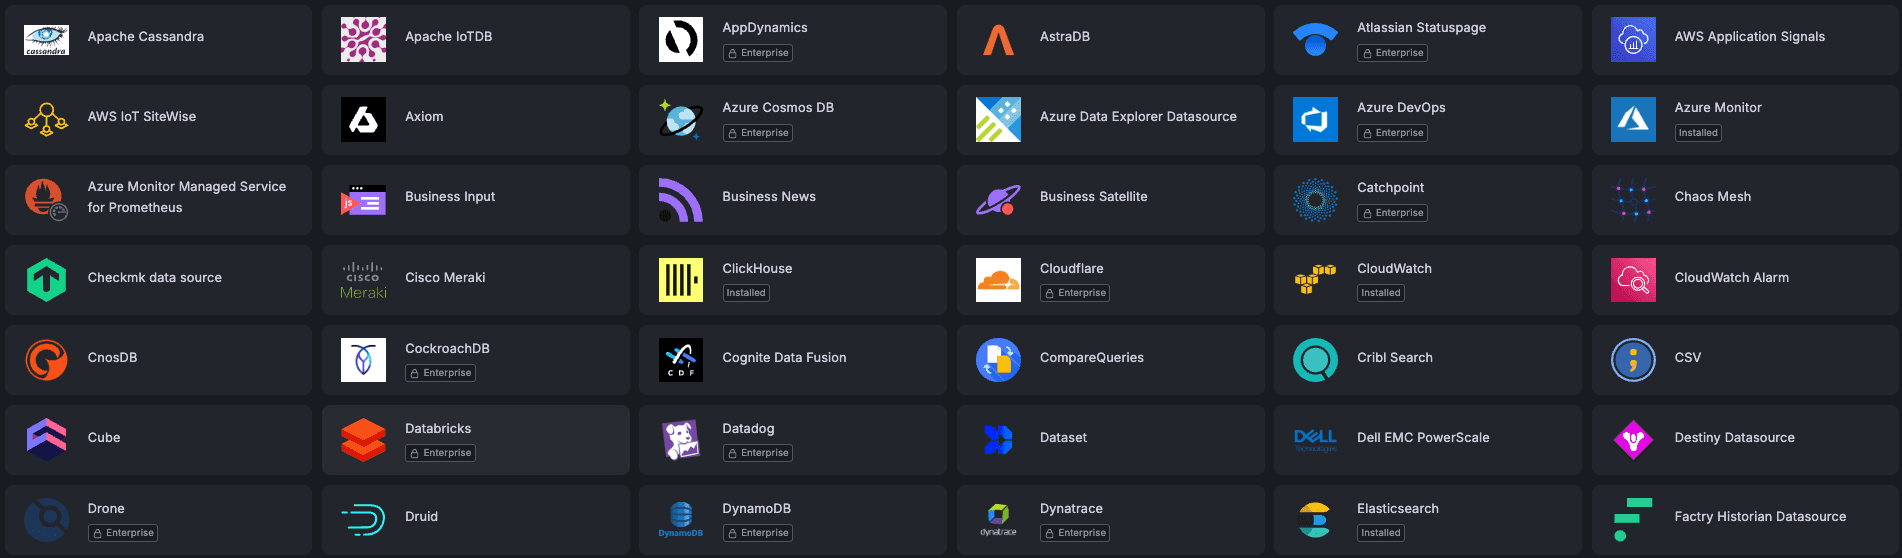Click the Azure DevOps logo
Screen dimensions: 1902x558
pos(1315,120)
